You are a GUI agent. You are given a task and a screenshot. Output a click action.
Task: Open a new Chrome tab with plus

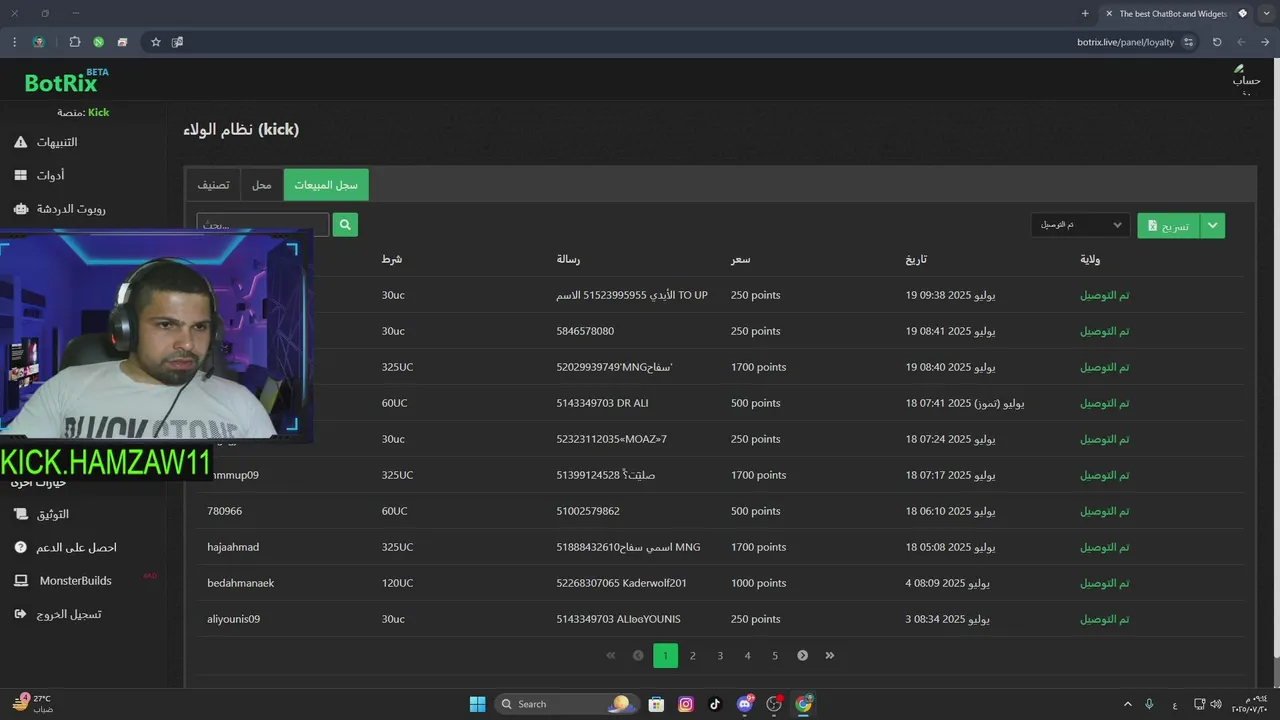click(x=1085, y=13)
